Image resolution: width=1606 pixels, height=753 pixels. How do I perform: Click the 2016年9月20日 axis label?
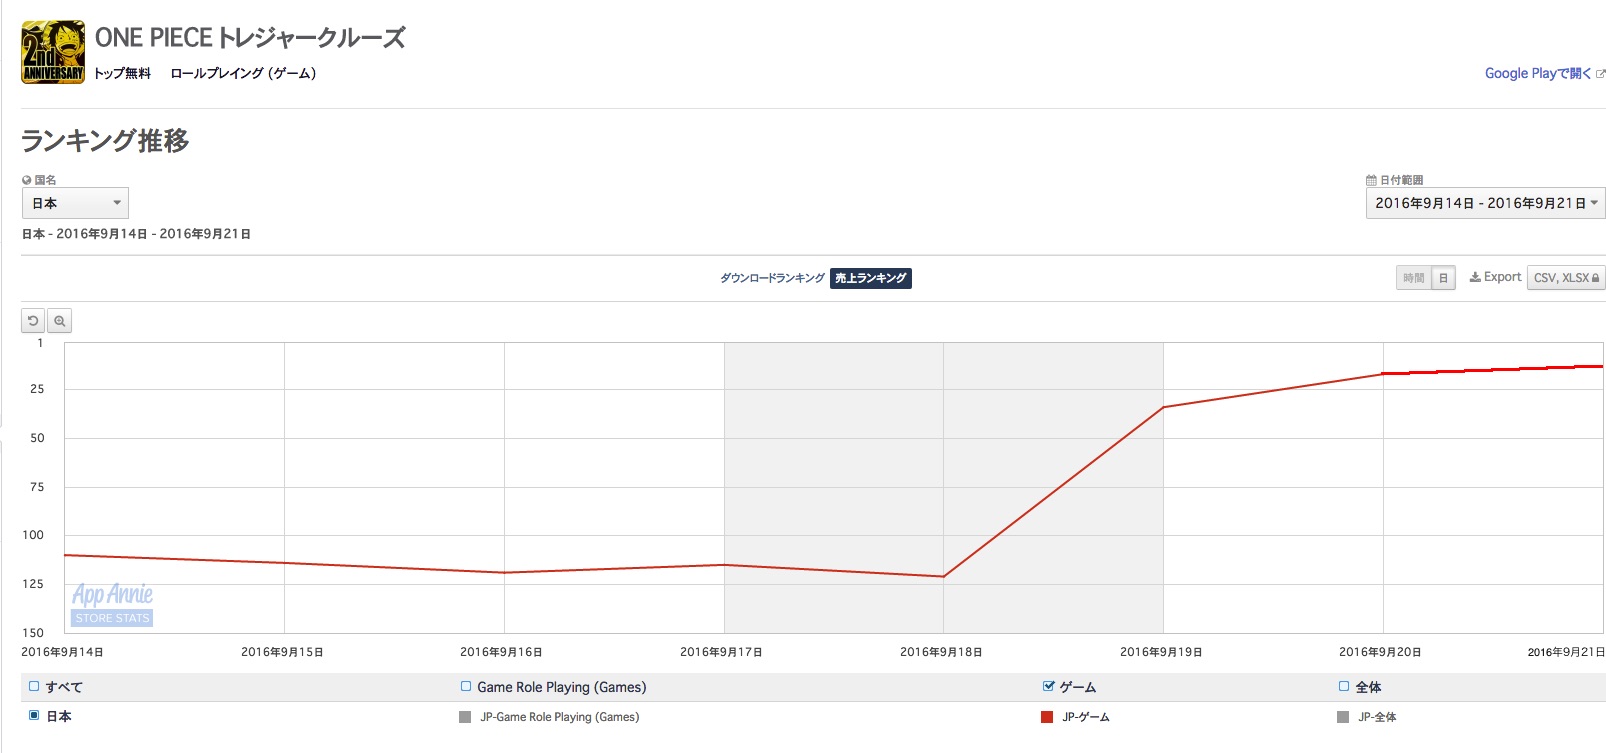[1380, 652]
